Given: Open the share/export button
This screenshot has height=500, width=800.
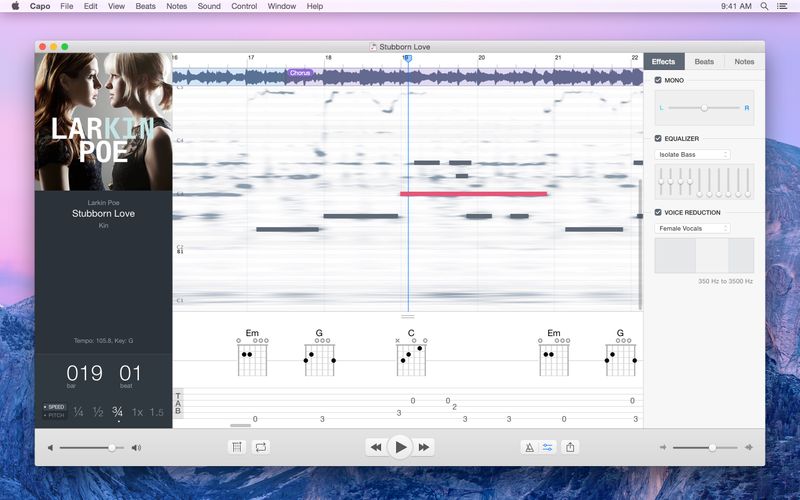Looking at the screenshot, I should 570,447.
